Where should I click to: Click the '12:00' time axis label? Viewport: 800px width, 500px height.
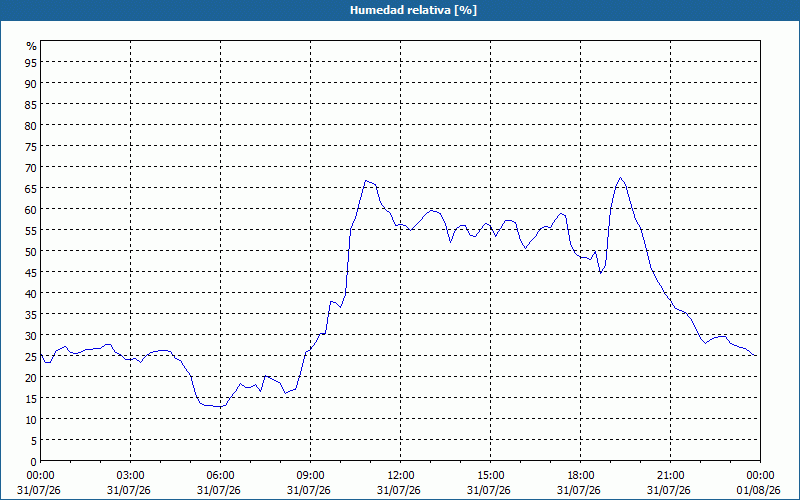pyautogui.click(x=401, y=476)
